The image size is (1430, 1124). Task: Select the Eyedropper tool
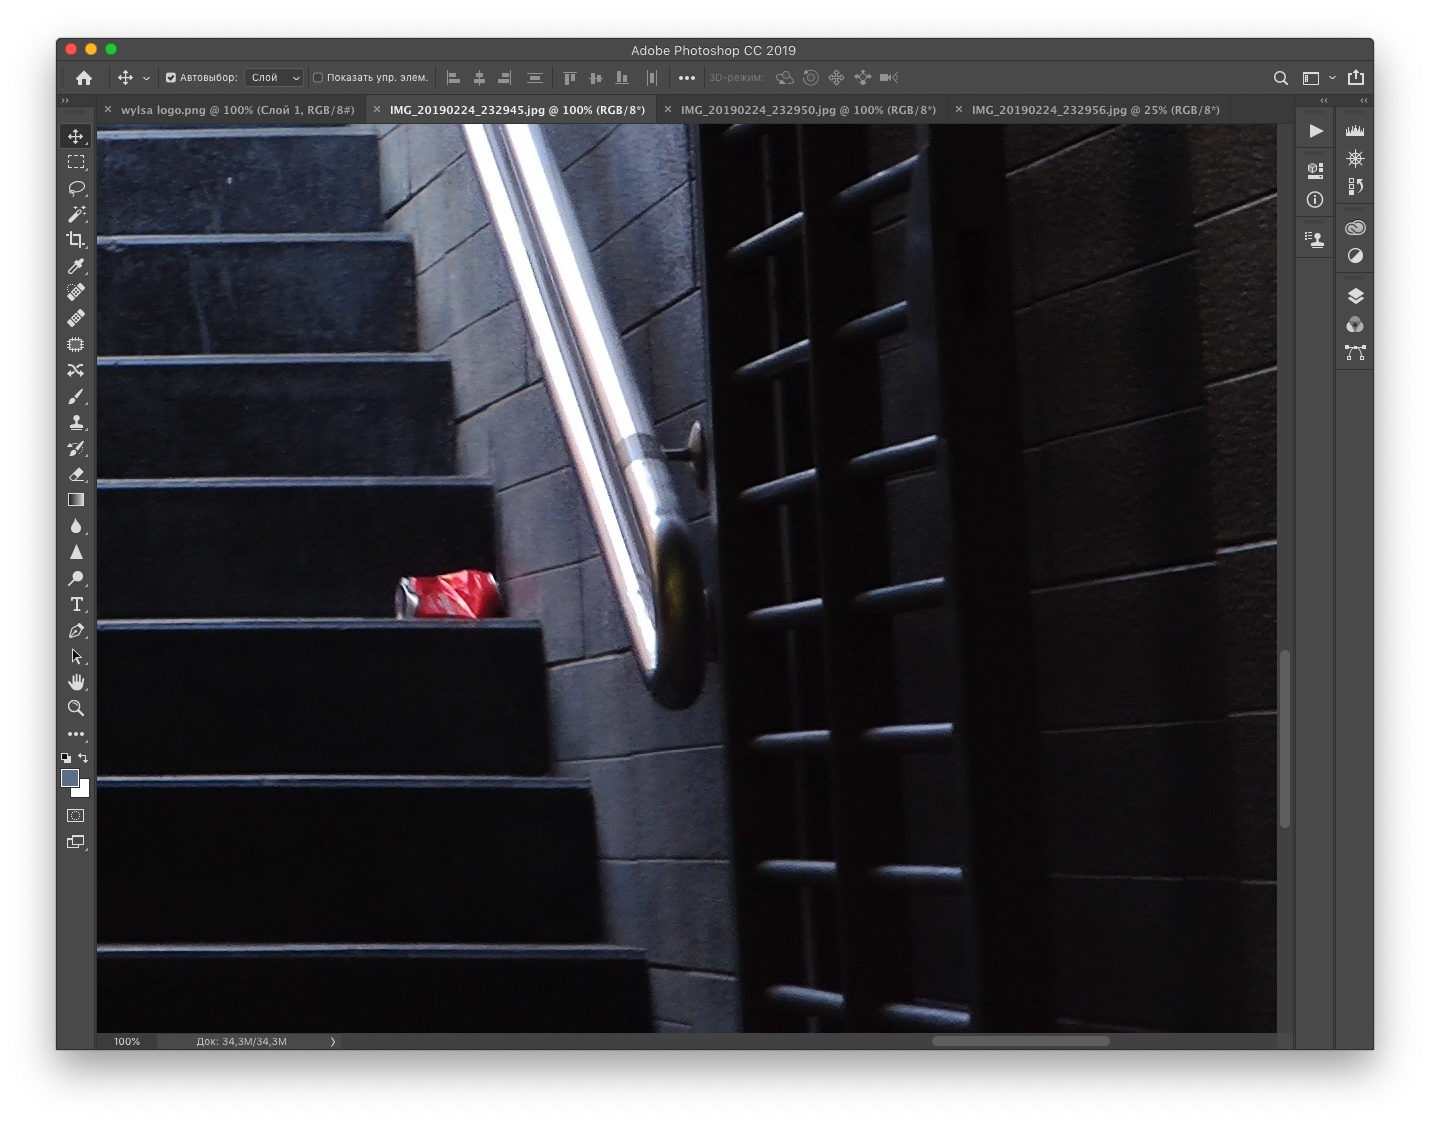pyautogui.click(x=76, y=266)
